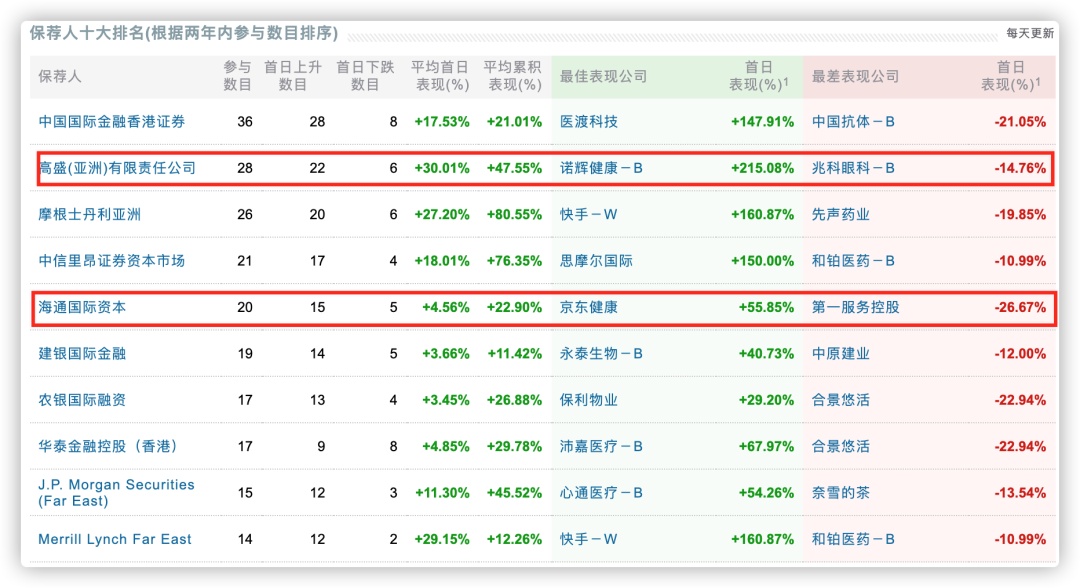Click the 保荐人 column header
This screenshot has height=588, width=1080.
[60, 76]
